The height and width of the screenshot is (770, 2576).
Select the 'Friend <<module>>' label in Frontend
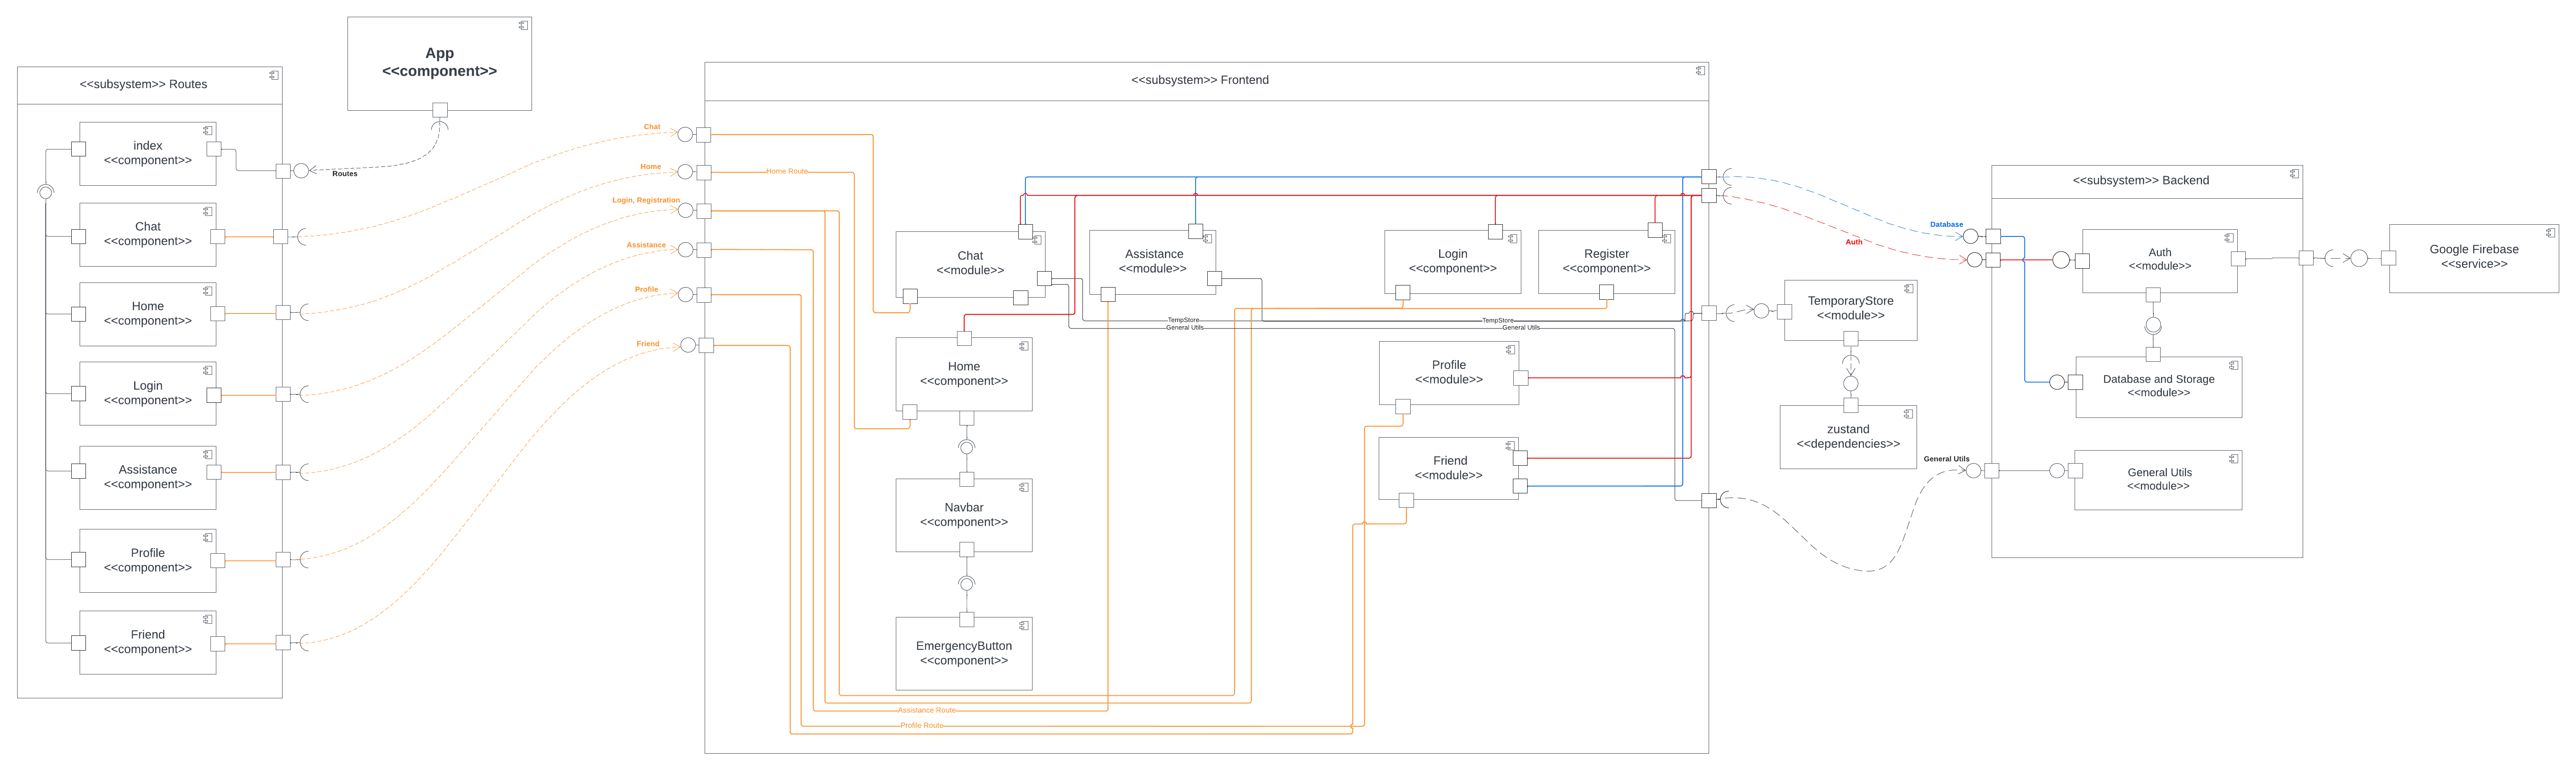(1449, 468)
